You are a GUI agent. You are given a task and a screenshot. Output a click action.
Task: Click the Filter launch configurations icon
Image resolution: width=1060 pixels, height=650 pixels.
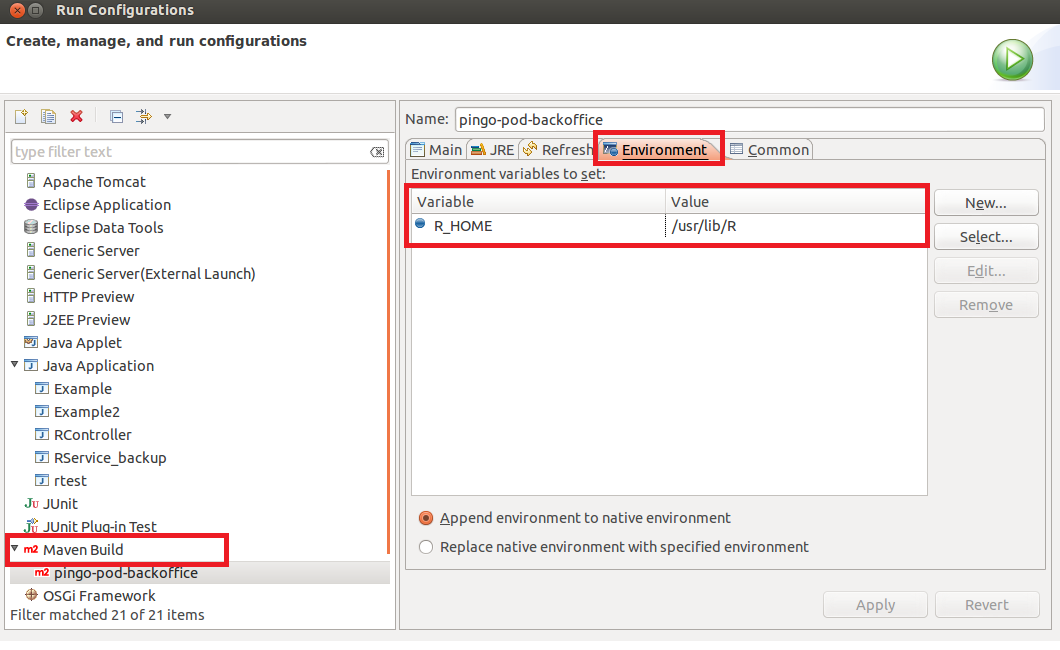tap(143, 116)
